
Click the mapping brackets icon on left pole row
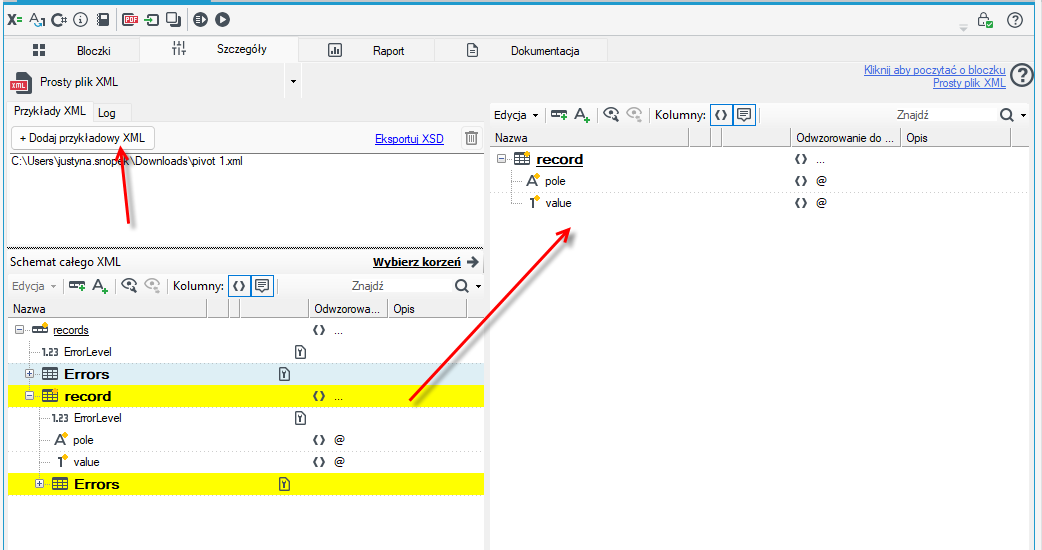tap(319, 440)
